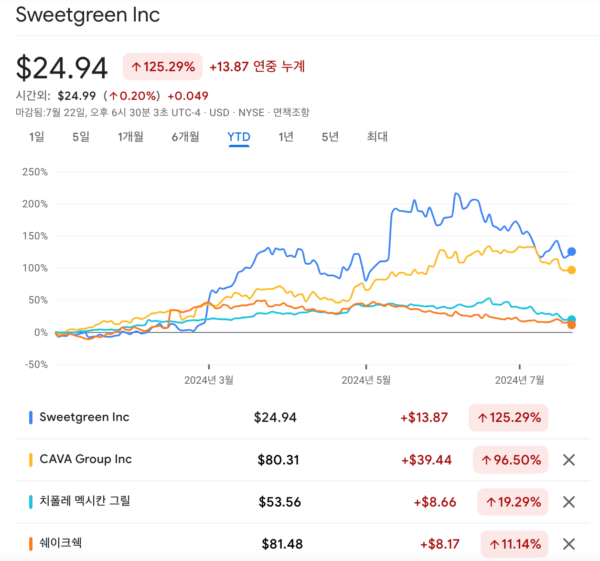This screenshot has width=600, height=561.
Task: Display the 최대 time range
Action: point(377,137)
